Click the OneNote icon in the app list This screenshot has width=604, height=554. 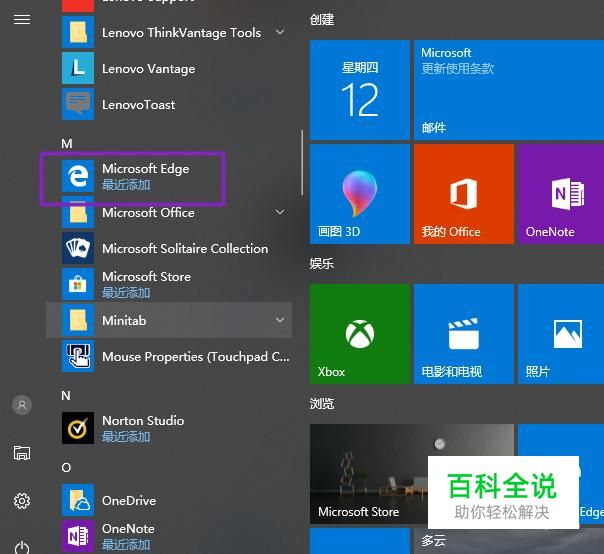[x=78, y=536]
